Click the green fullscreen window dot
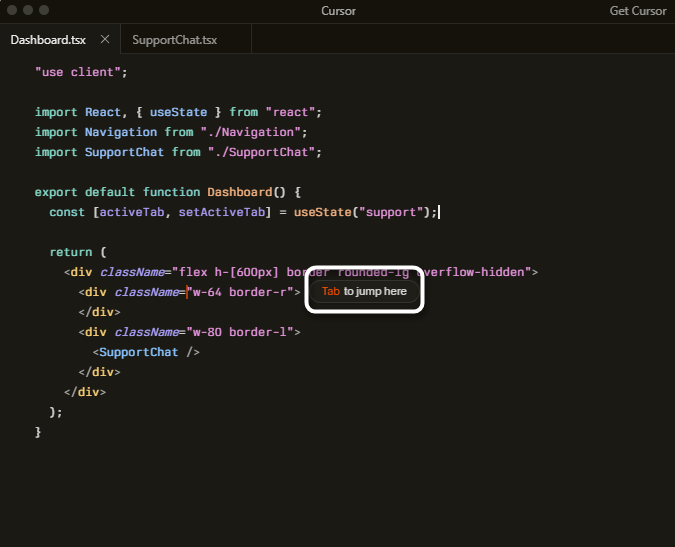This screenshot has width=675, height=547. [44, 10]
